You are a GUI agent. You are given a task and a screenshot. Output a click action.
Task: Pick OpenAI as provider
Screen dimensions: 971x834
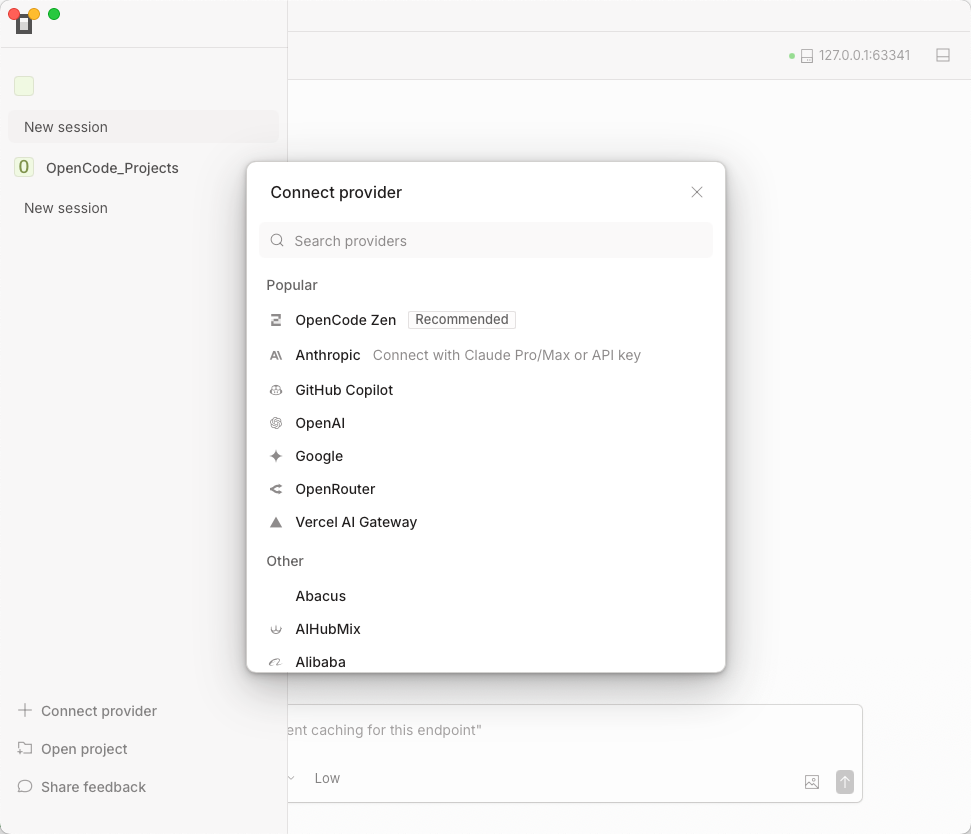320,423
